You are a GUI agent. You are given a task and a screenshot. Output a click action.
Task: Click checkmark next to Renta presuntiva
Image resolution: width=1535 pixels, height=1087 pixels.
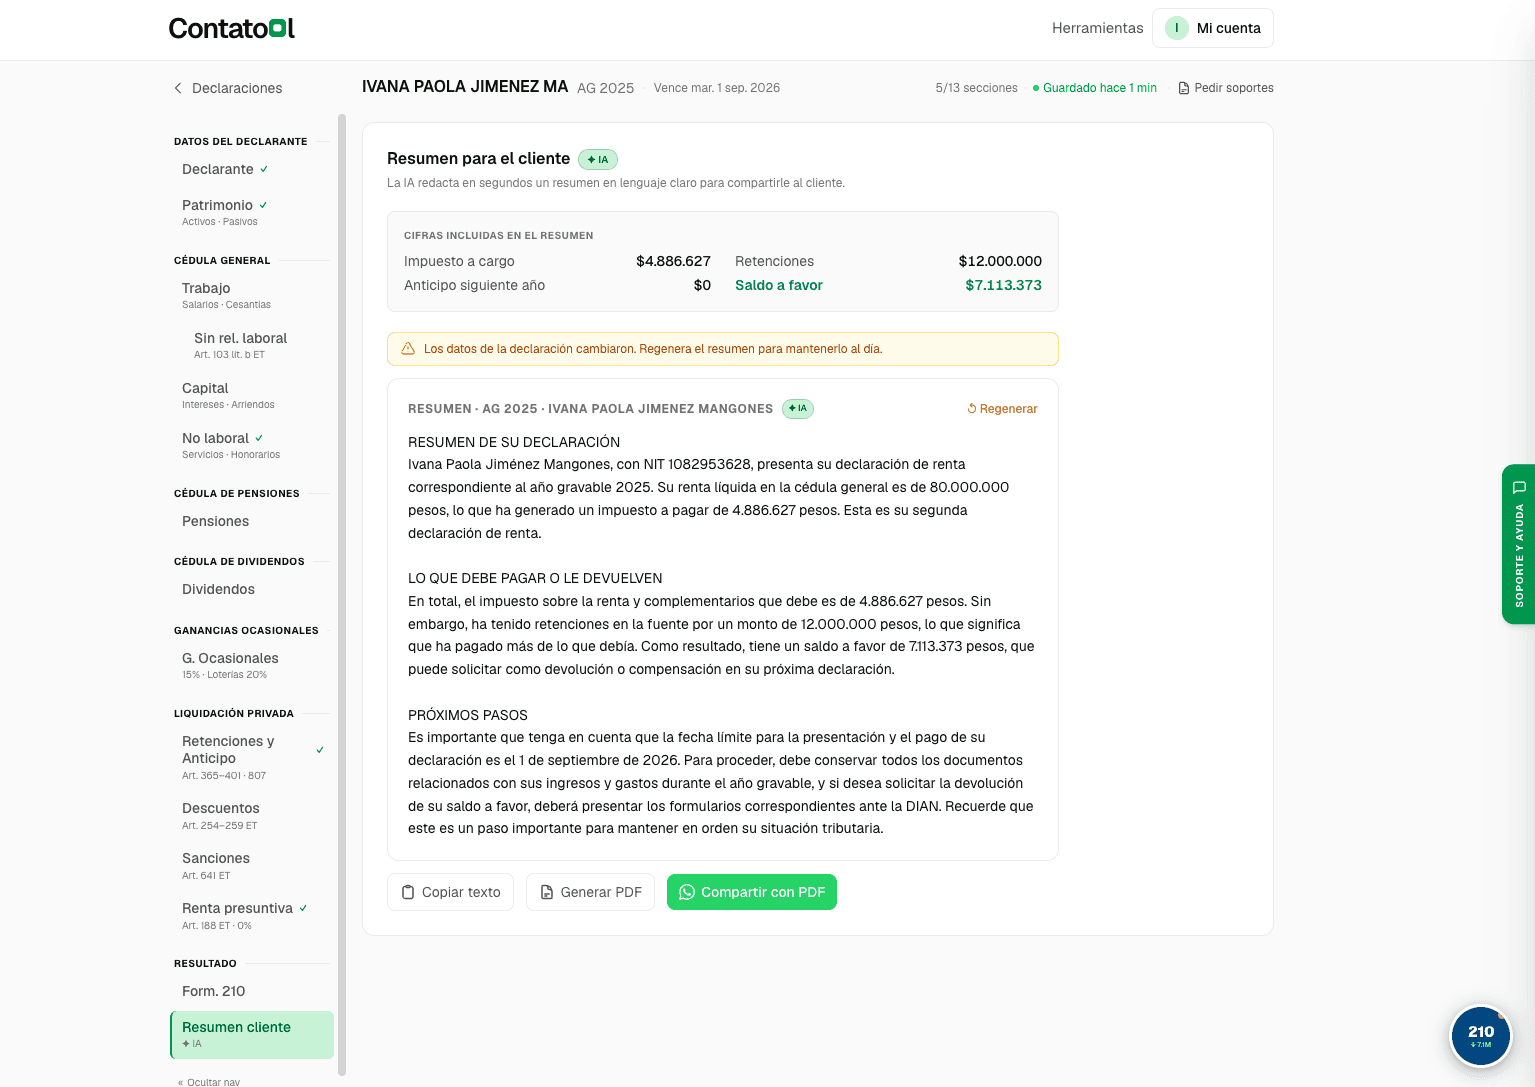coord(303,908)
